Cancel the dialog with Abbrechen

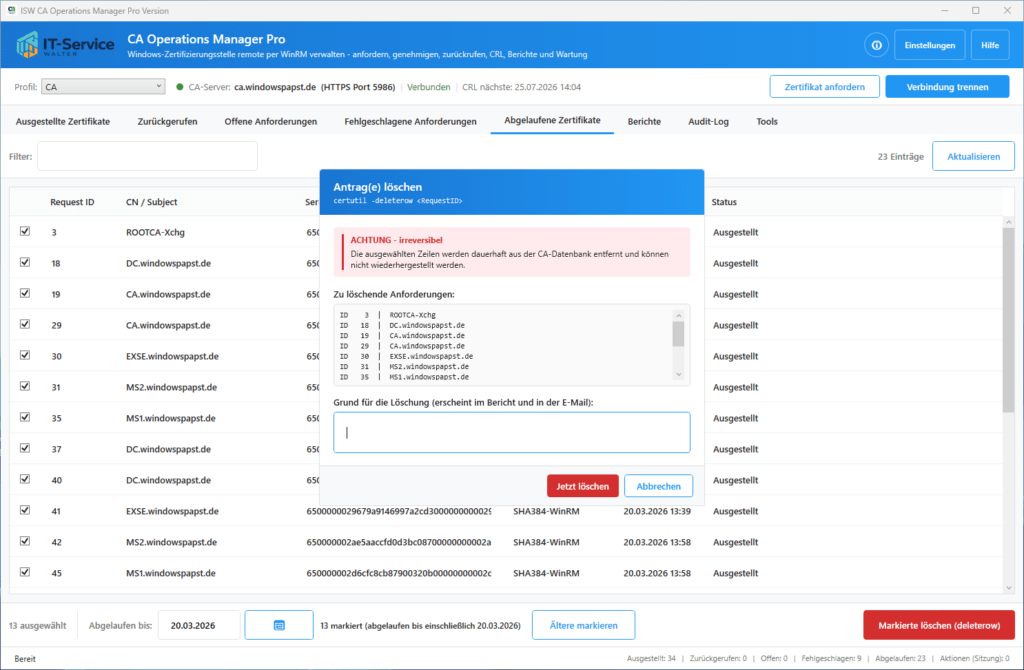(x=658, y=486)
